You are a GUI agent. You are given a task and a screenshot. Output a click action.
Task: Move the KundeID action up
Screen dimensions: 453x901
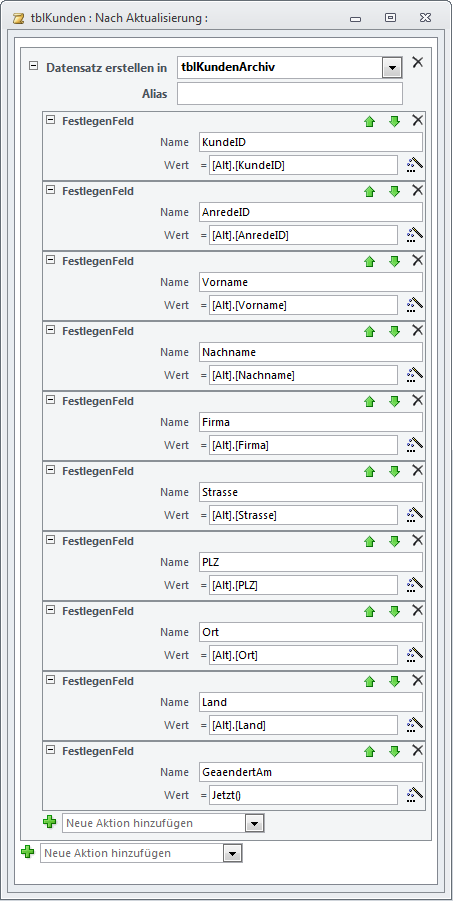[x=370, y=121]
